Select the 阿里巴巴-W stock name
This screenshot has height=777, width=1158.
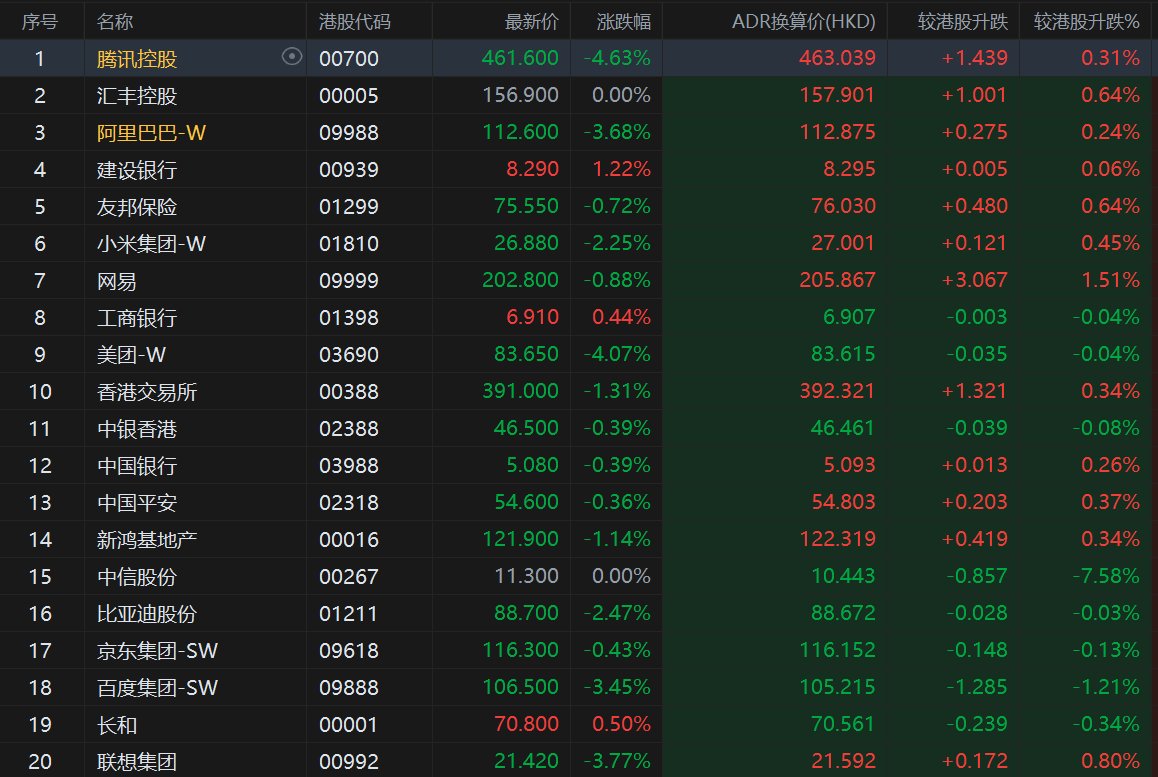151,132
